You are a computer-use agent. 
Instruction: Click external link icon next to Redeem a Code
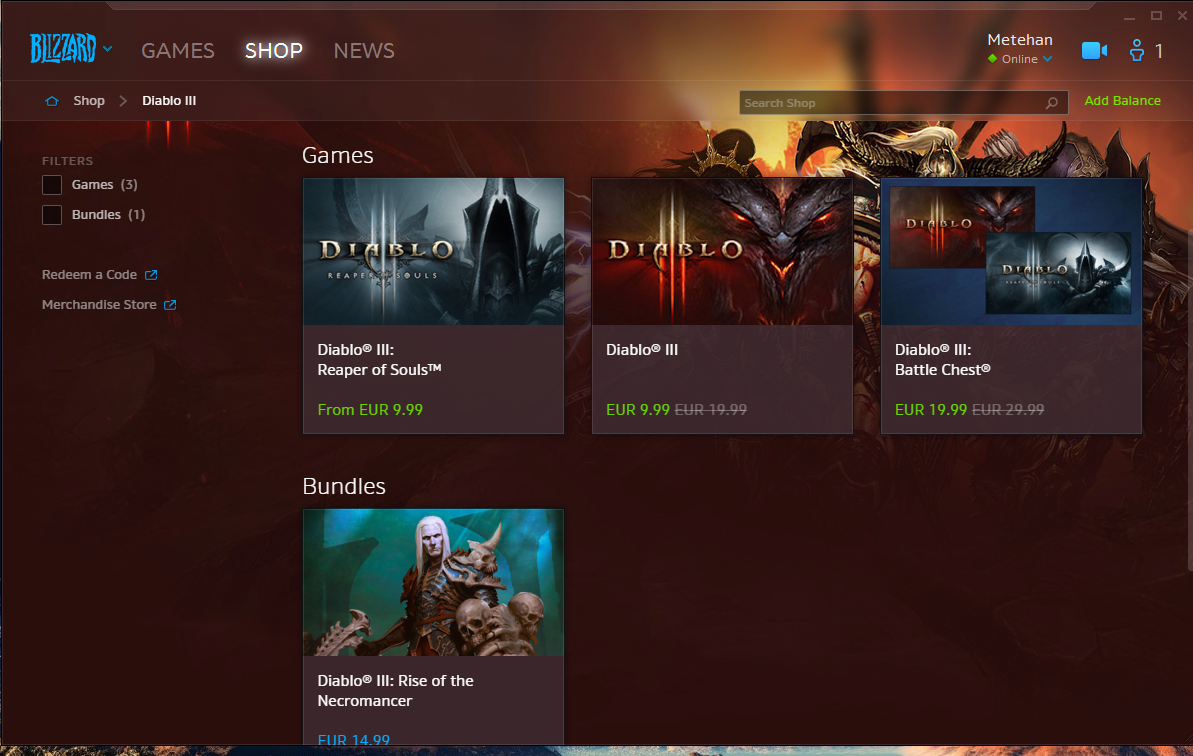[151, 275]
